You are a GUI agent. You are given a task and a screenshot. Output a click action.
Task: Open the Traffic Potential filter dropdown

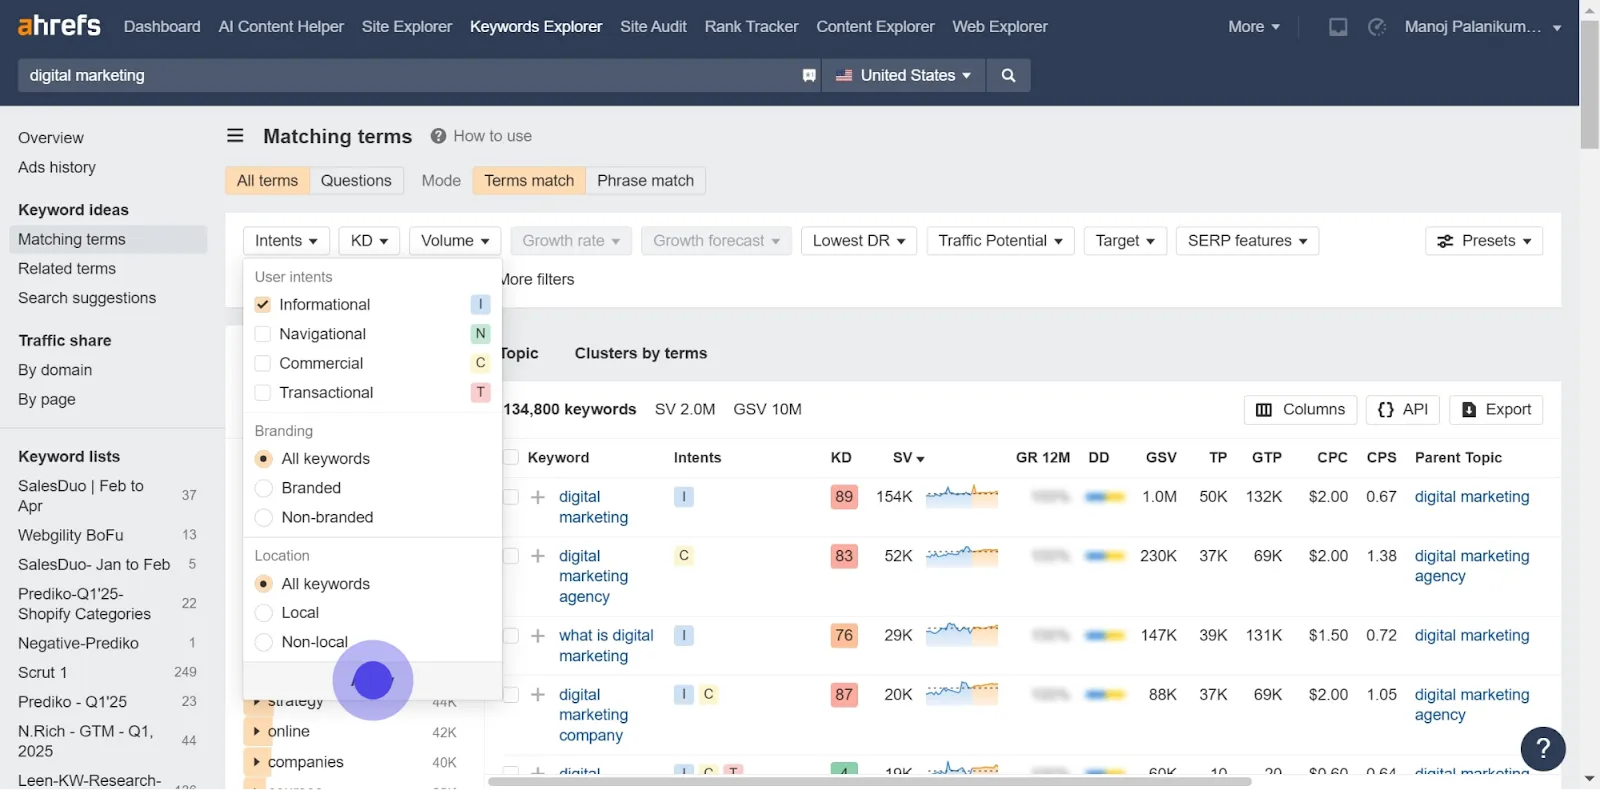pyautogui.click(x=1001, y=241)
